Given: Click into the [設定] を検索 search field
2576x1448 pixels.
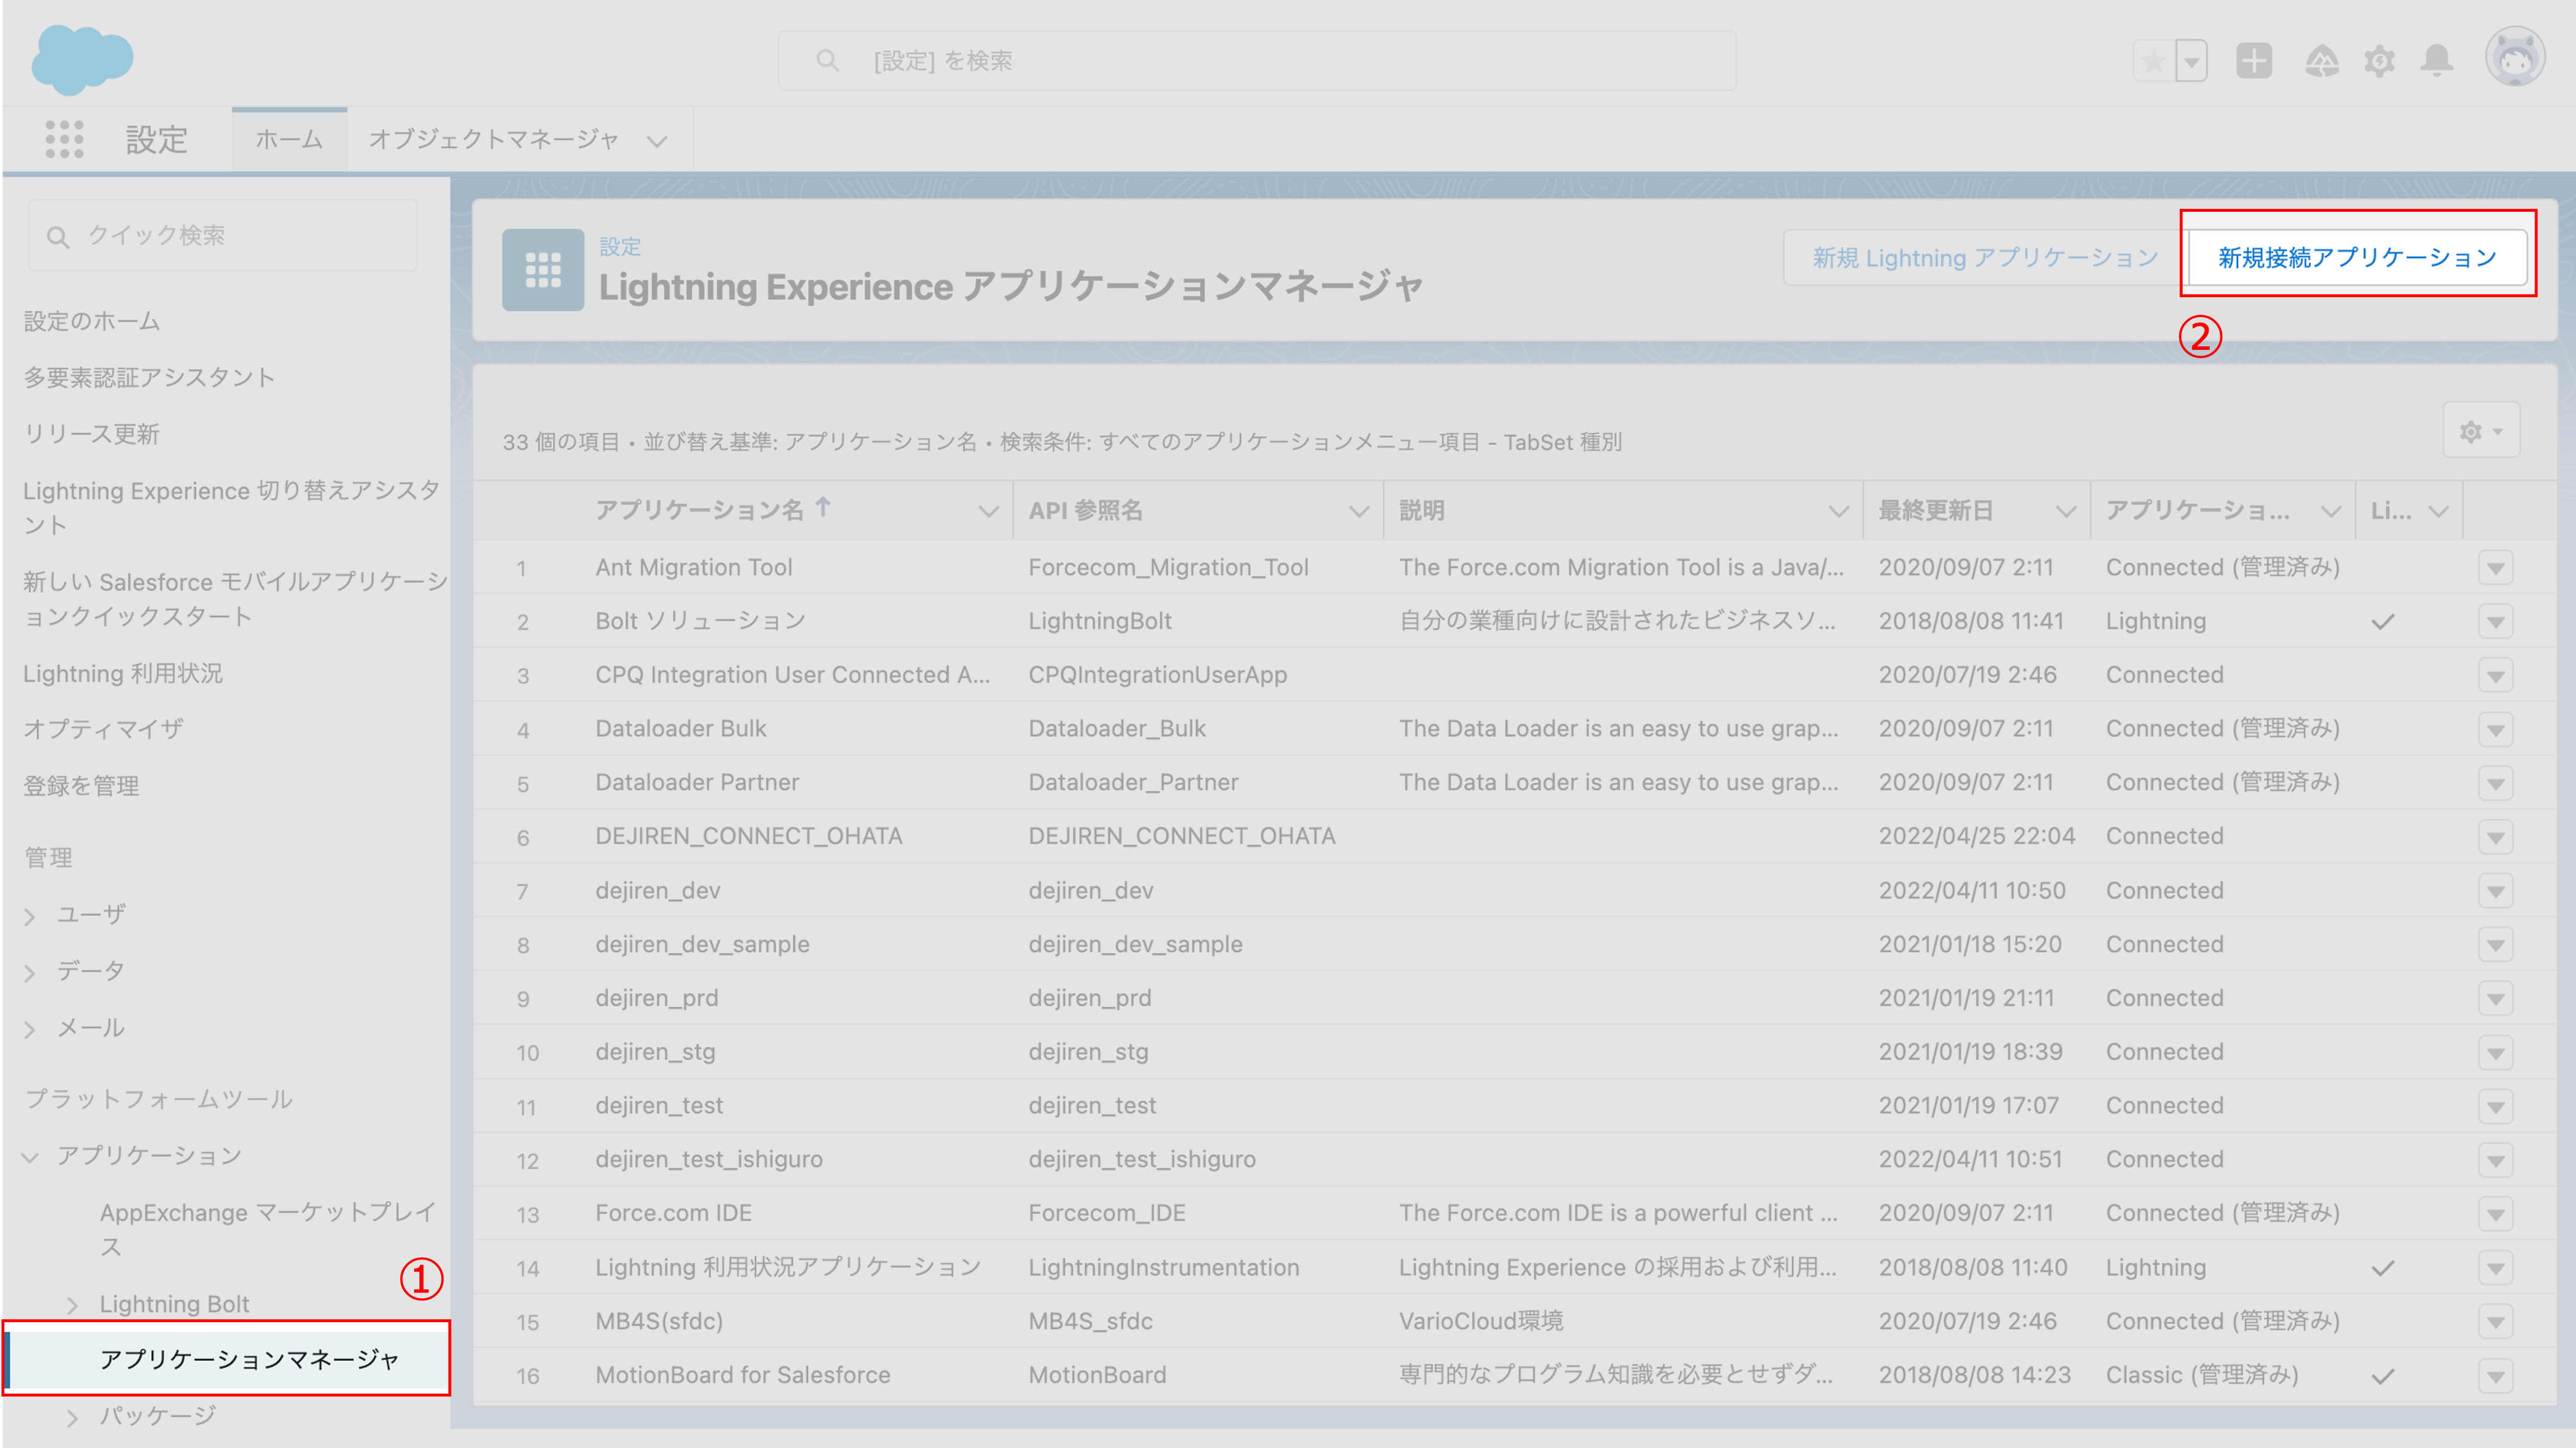Looking at the screenshot, I should (x=1257, y=61).
